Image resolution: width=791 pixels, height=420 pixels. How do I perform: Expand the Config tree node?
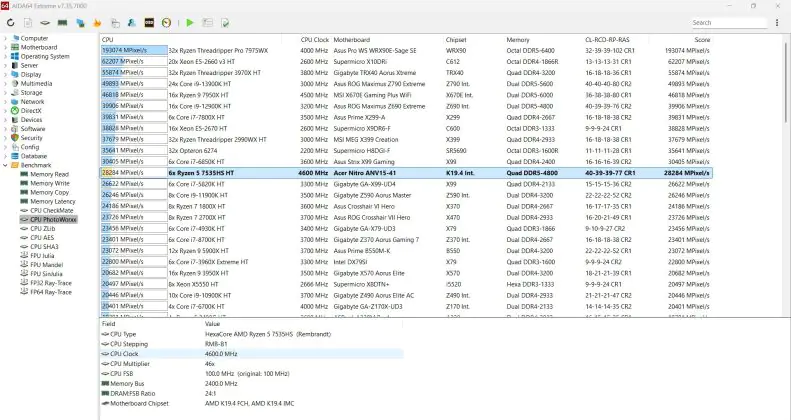coord(6,147)
